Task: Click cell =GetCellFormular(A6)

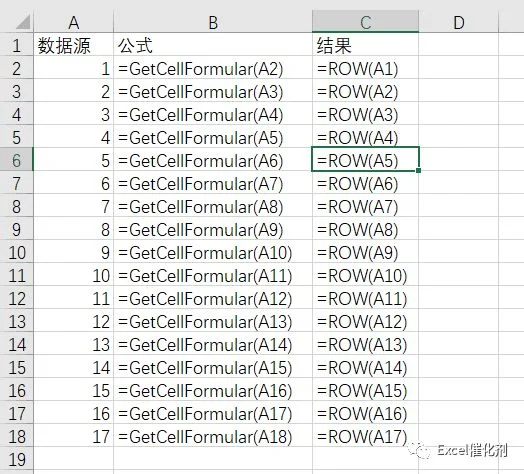Action: pos(213,160)
